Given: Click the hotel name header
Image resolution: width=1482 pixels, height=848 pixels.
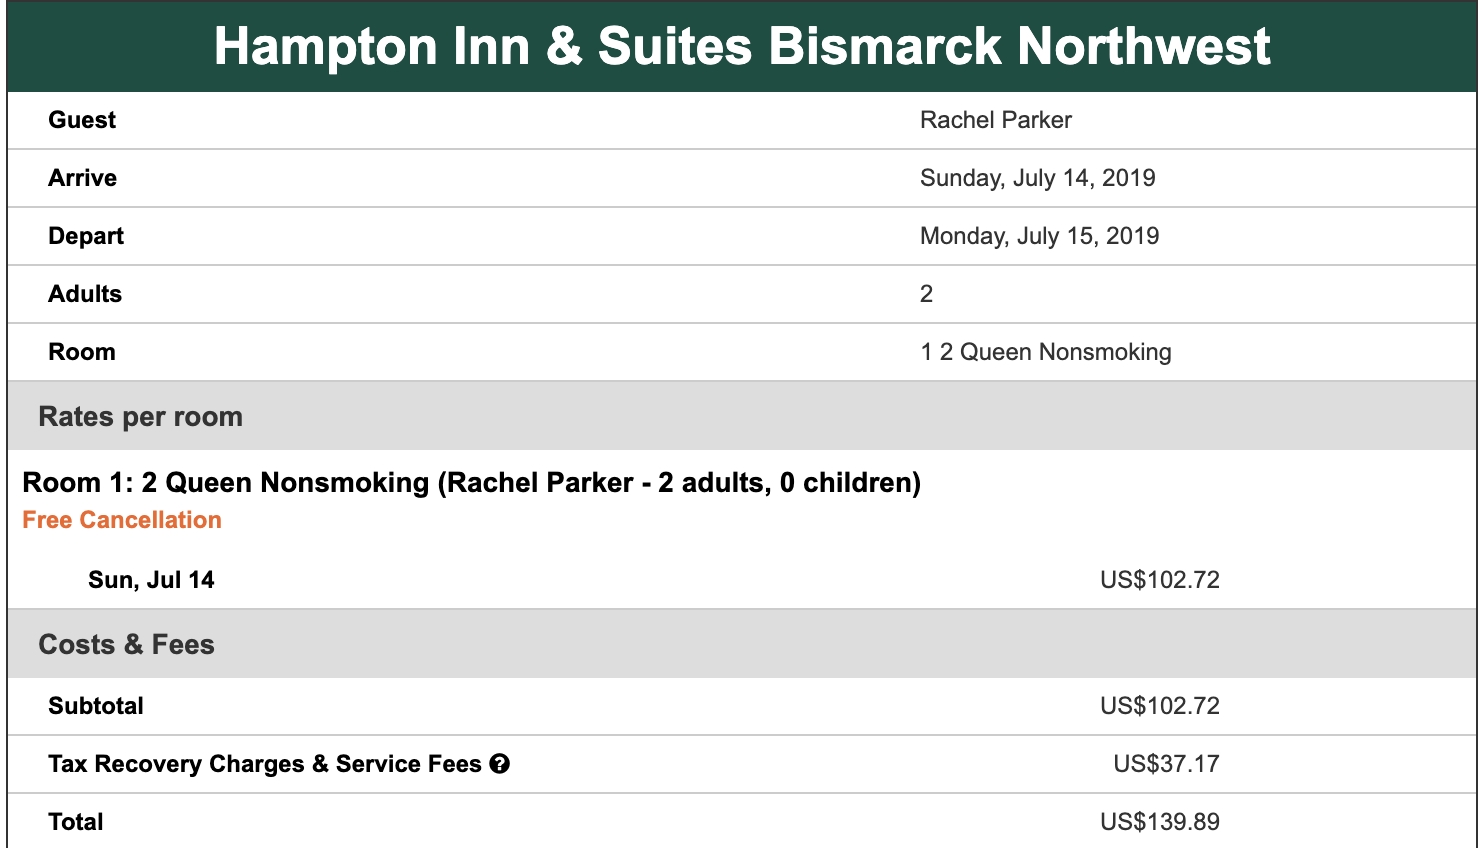Looking at the screenshot, I should pos(741,47).
